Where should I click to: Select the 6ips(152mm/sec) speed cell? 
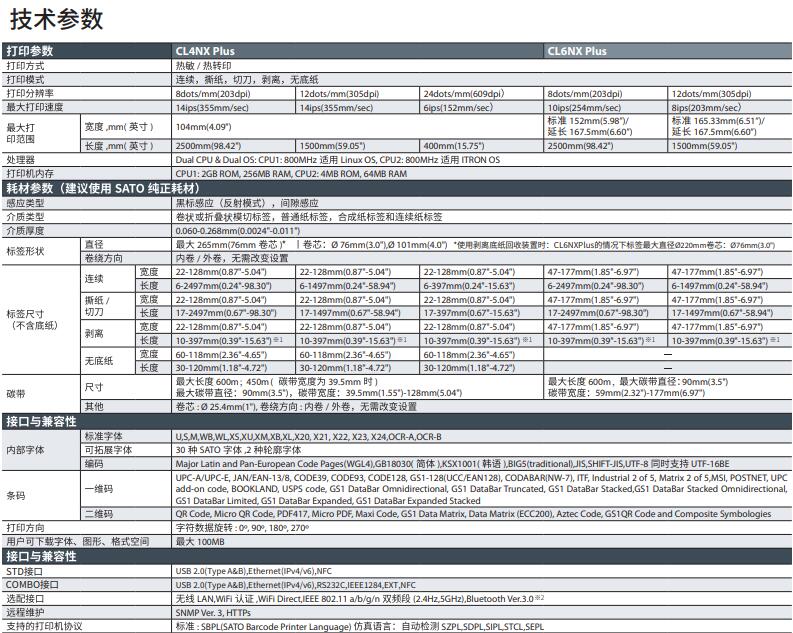(454, 107)
